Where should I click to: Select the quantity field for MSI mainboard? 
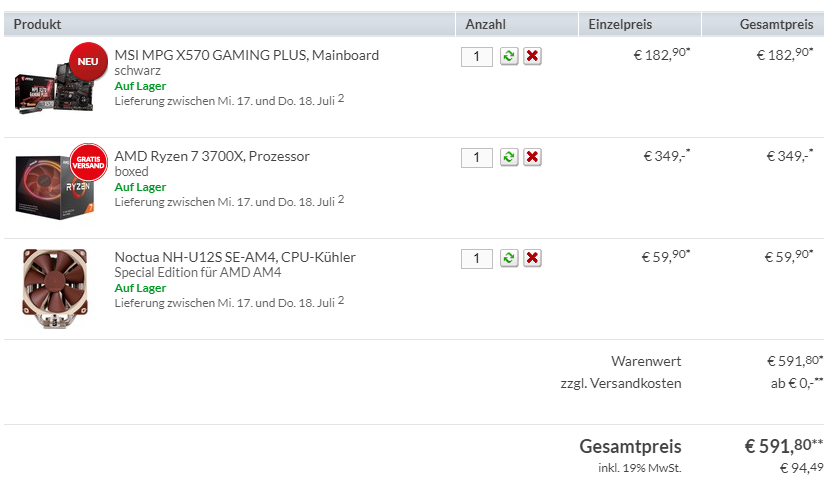477,57
